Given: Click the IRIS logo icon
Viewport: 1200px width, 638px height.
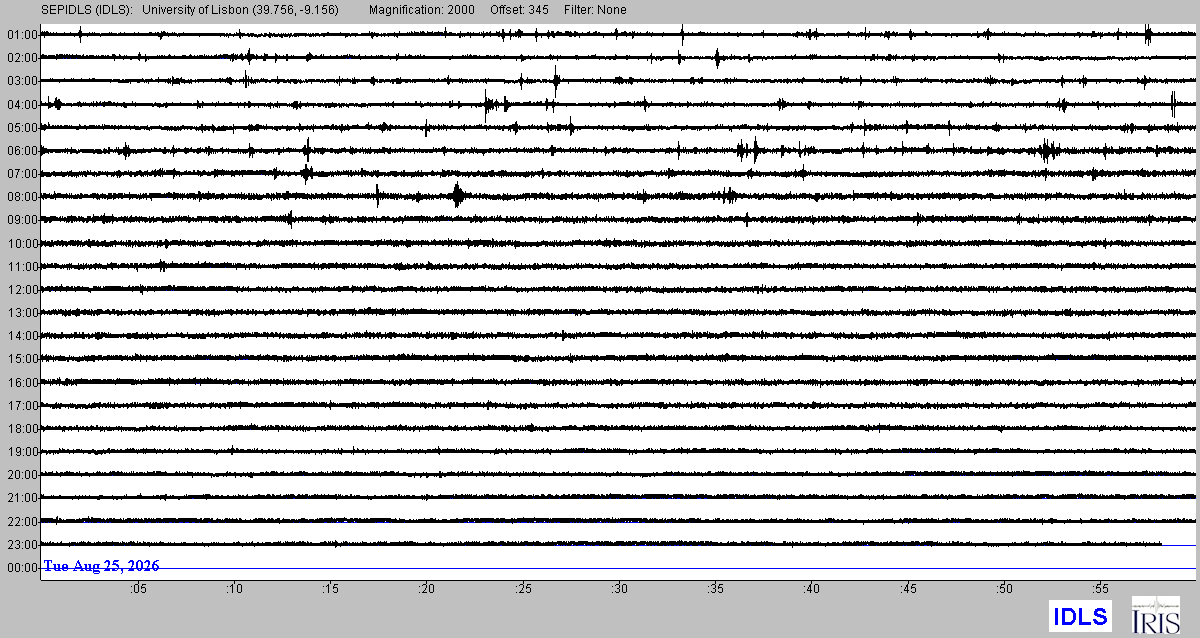Looking at the screenshot, I should 1154,614.
